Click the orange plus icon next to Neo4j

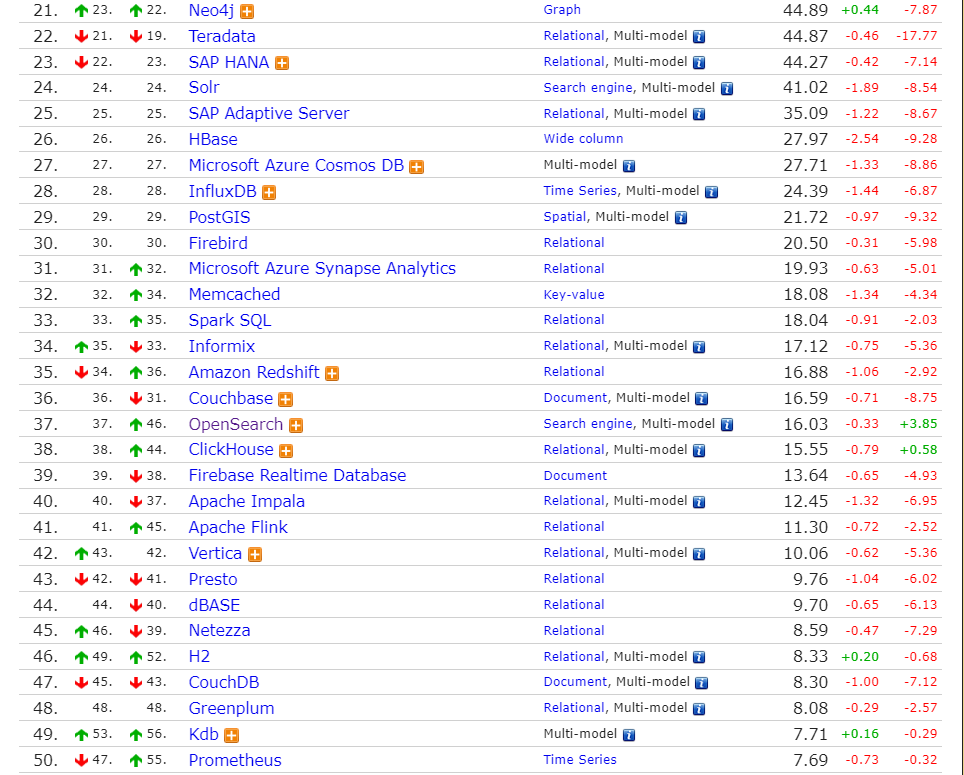coord(247,12)
